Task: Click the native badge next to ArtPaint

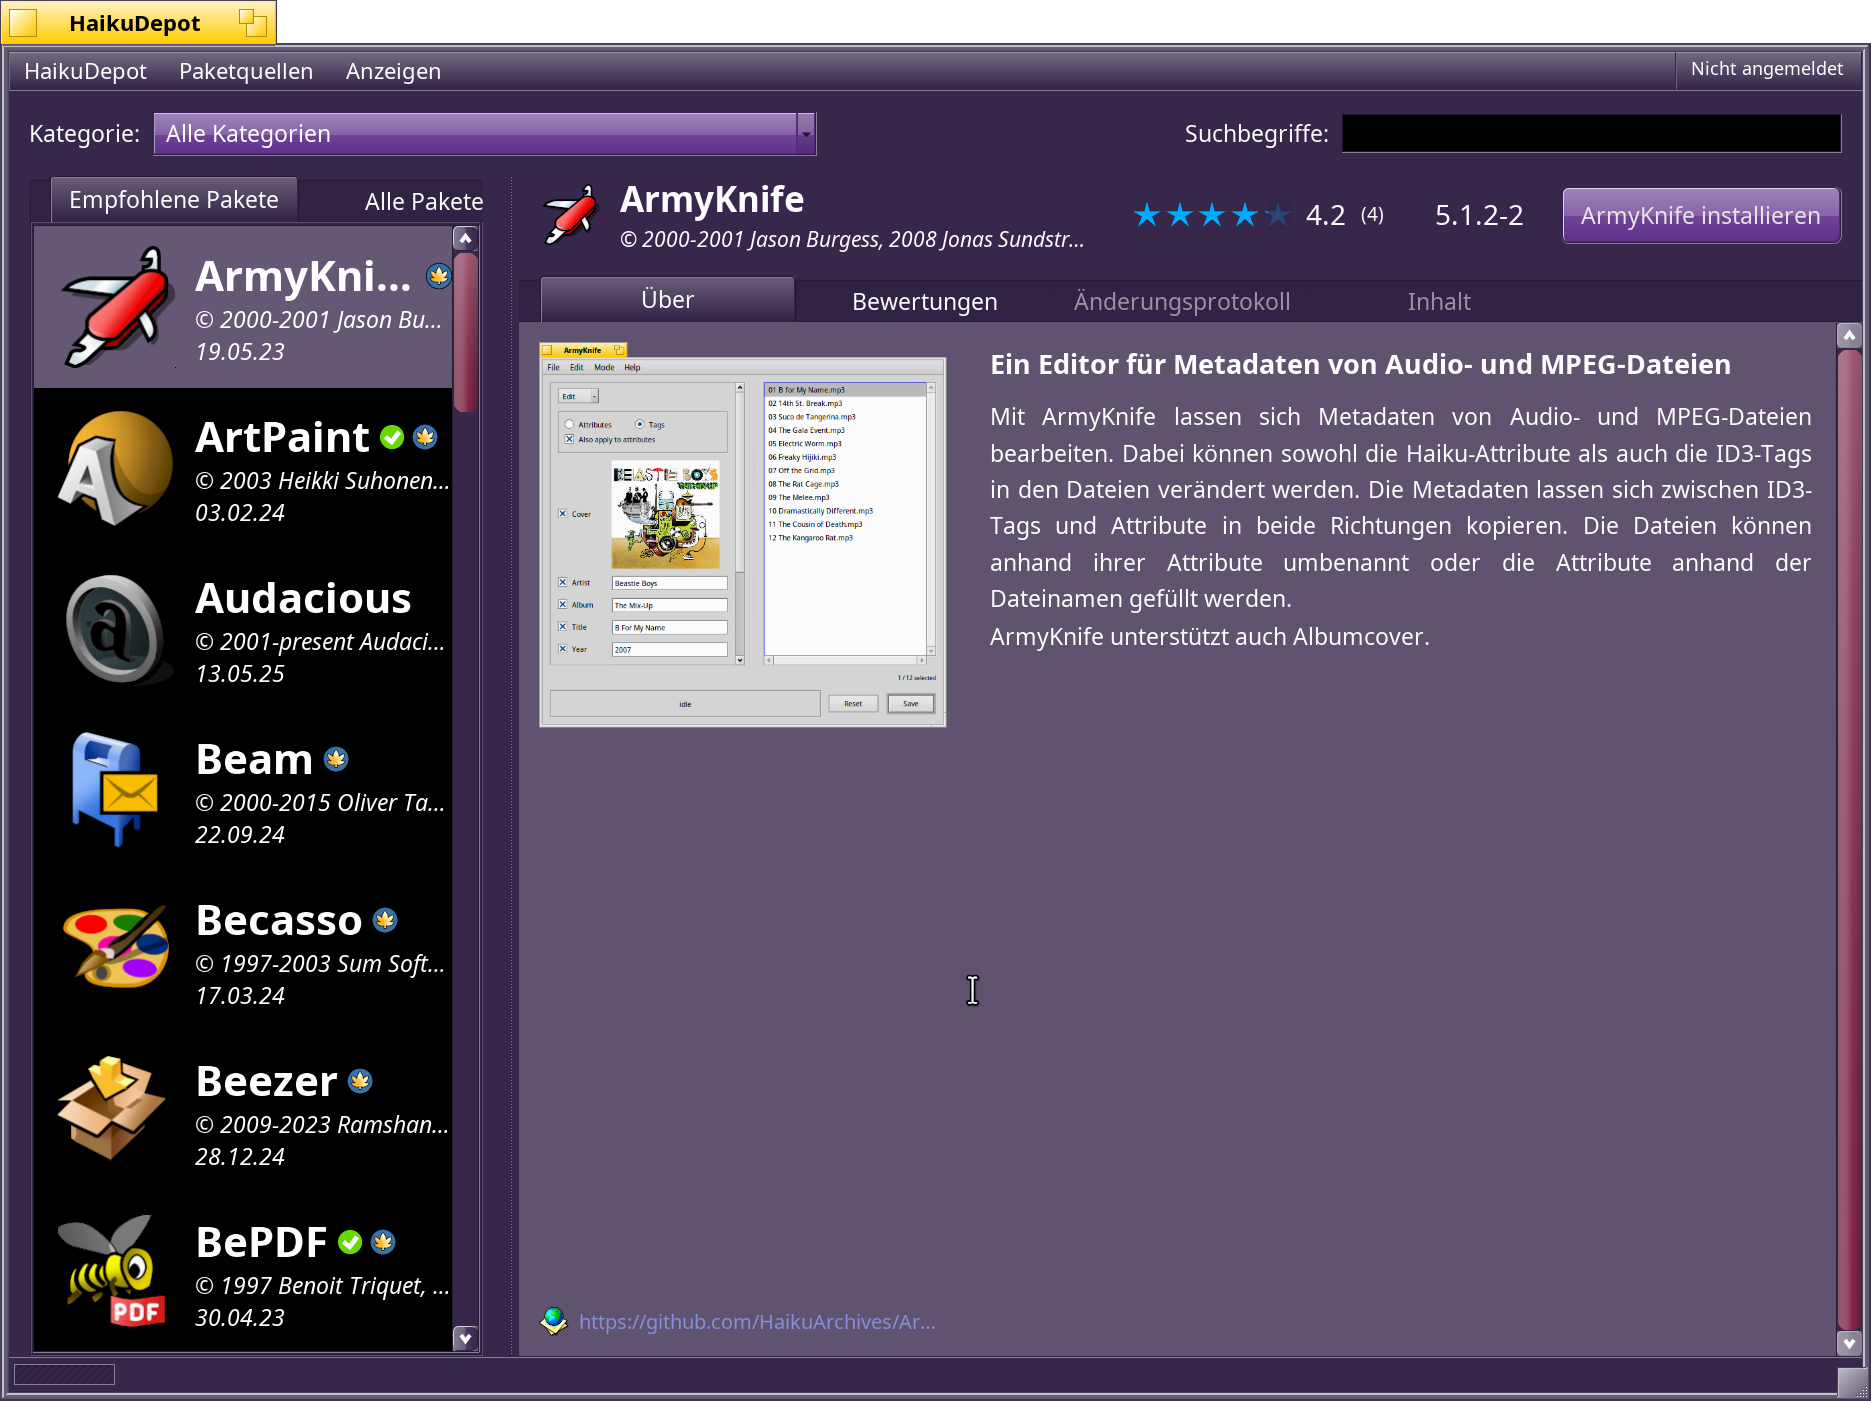Action: 425,437
